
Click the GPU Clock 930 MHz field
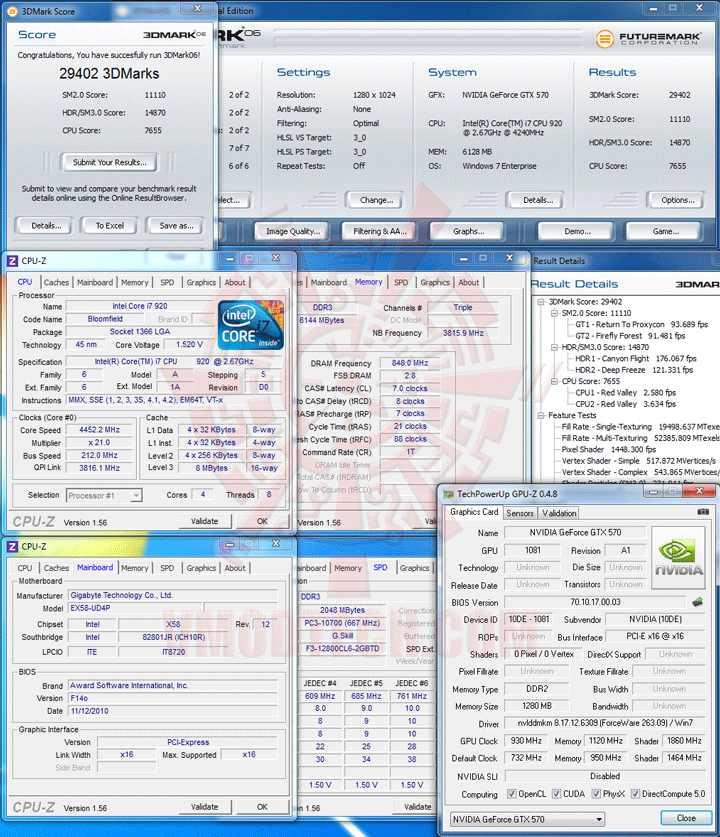point(526,741)
